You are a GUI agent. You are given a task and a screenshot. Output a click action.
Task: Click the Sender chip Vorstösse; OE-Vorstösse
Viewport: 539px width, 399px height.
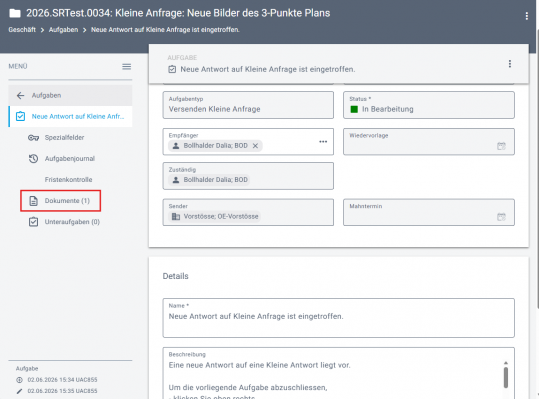coord(214,217)
